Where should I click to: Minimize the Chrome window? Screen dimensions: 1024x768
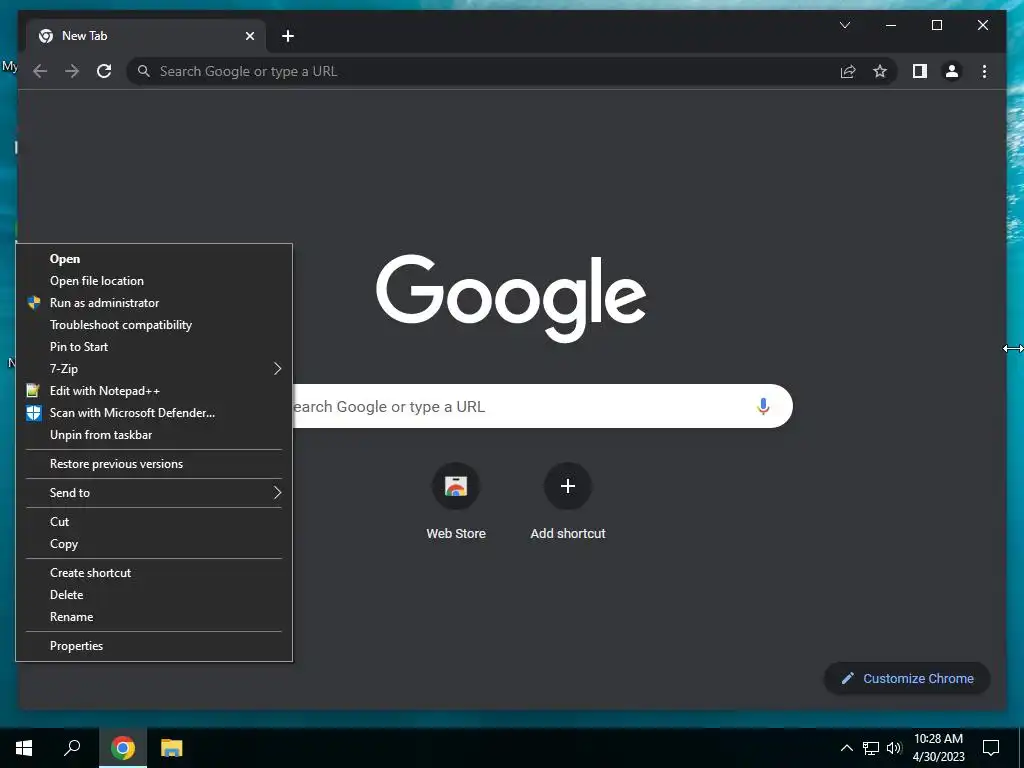click(x=891, y=25)
